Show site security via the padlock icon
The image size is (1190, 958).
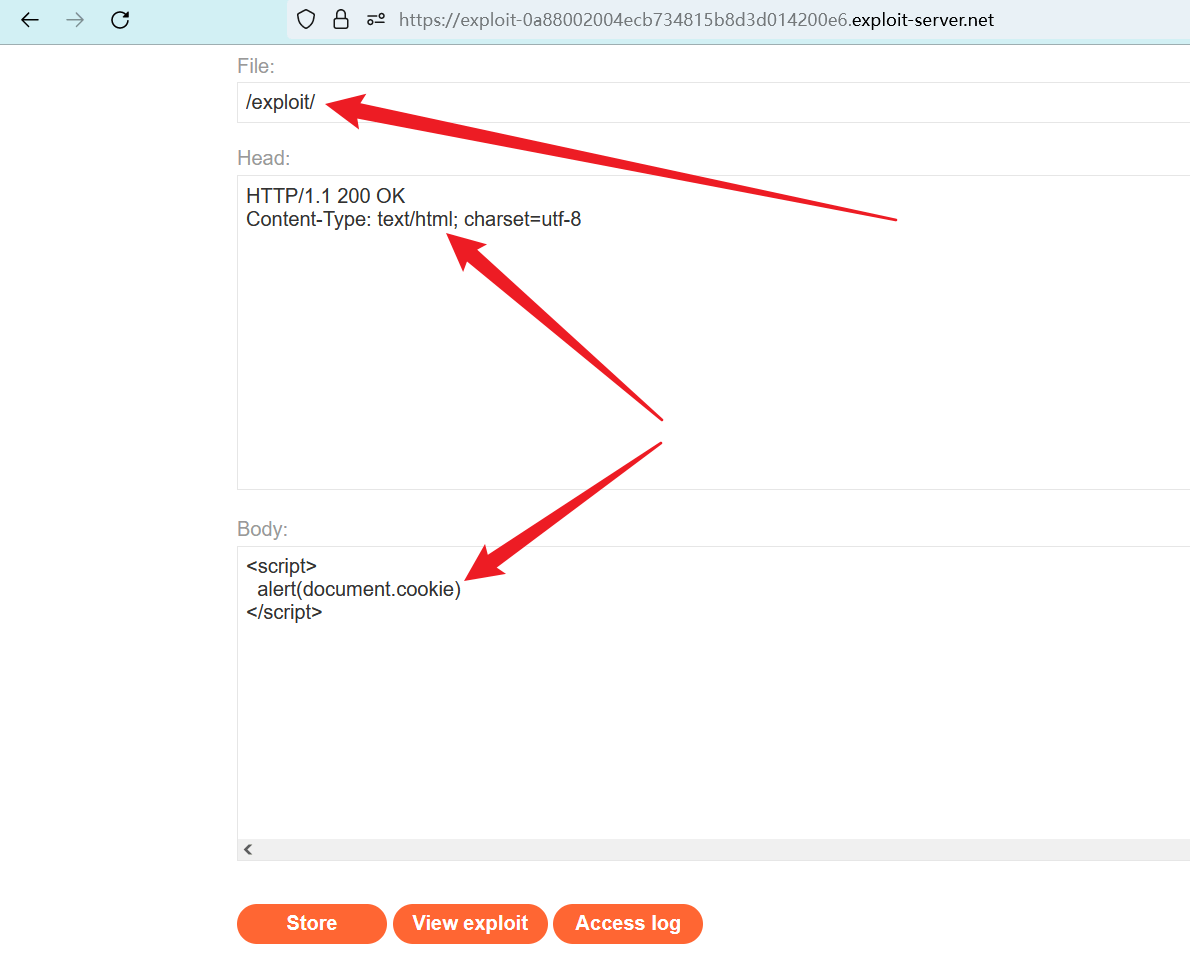point(341,20)
